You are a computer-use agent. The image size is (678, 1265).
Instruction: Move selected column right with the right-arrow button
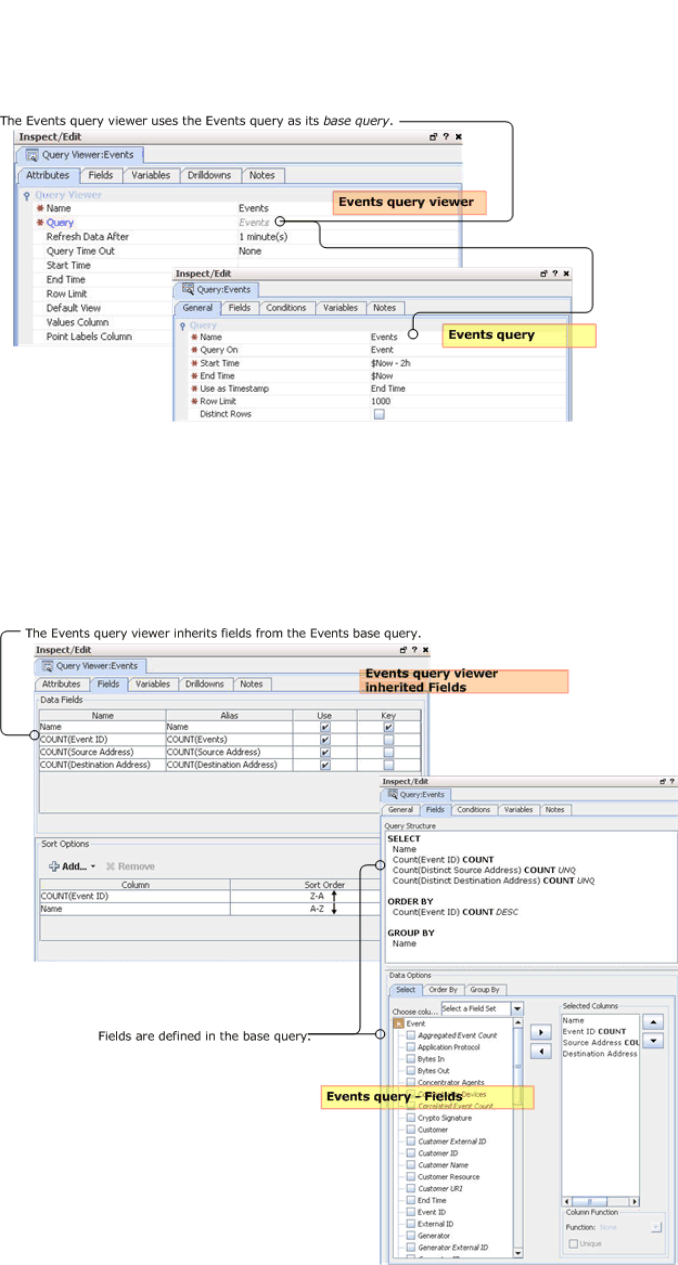click(539, 1032)
